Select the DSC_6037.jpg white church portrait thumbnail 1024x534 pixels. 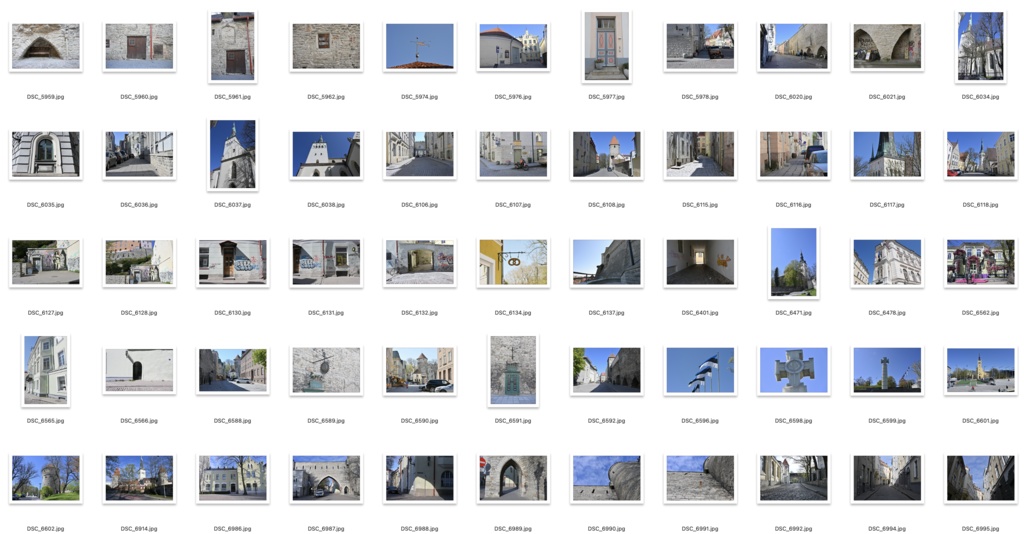pyautogui.click(x=232, y=155)
